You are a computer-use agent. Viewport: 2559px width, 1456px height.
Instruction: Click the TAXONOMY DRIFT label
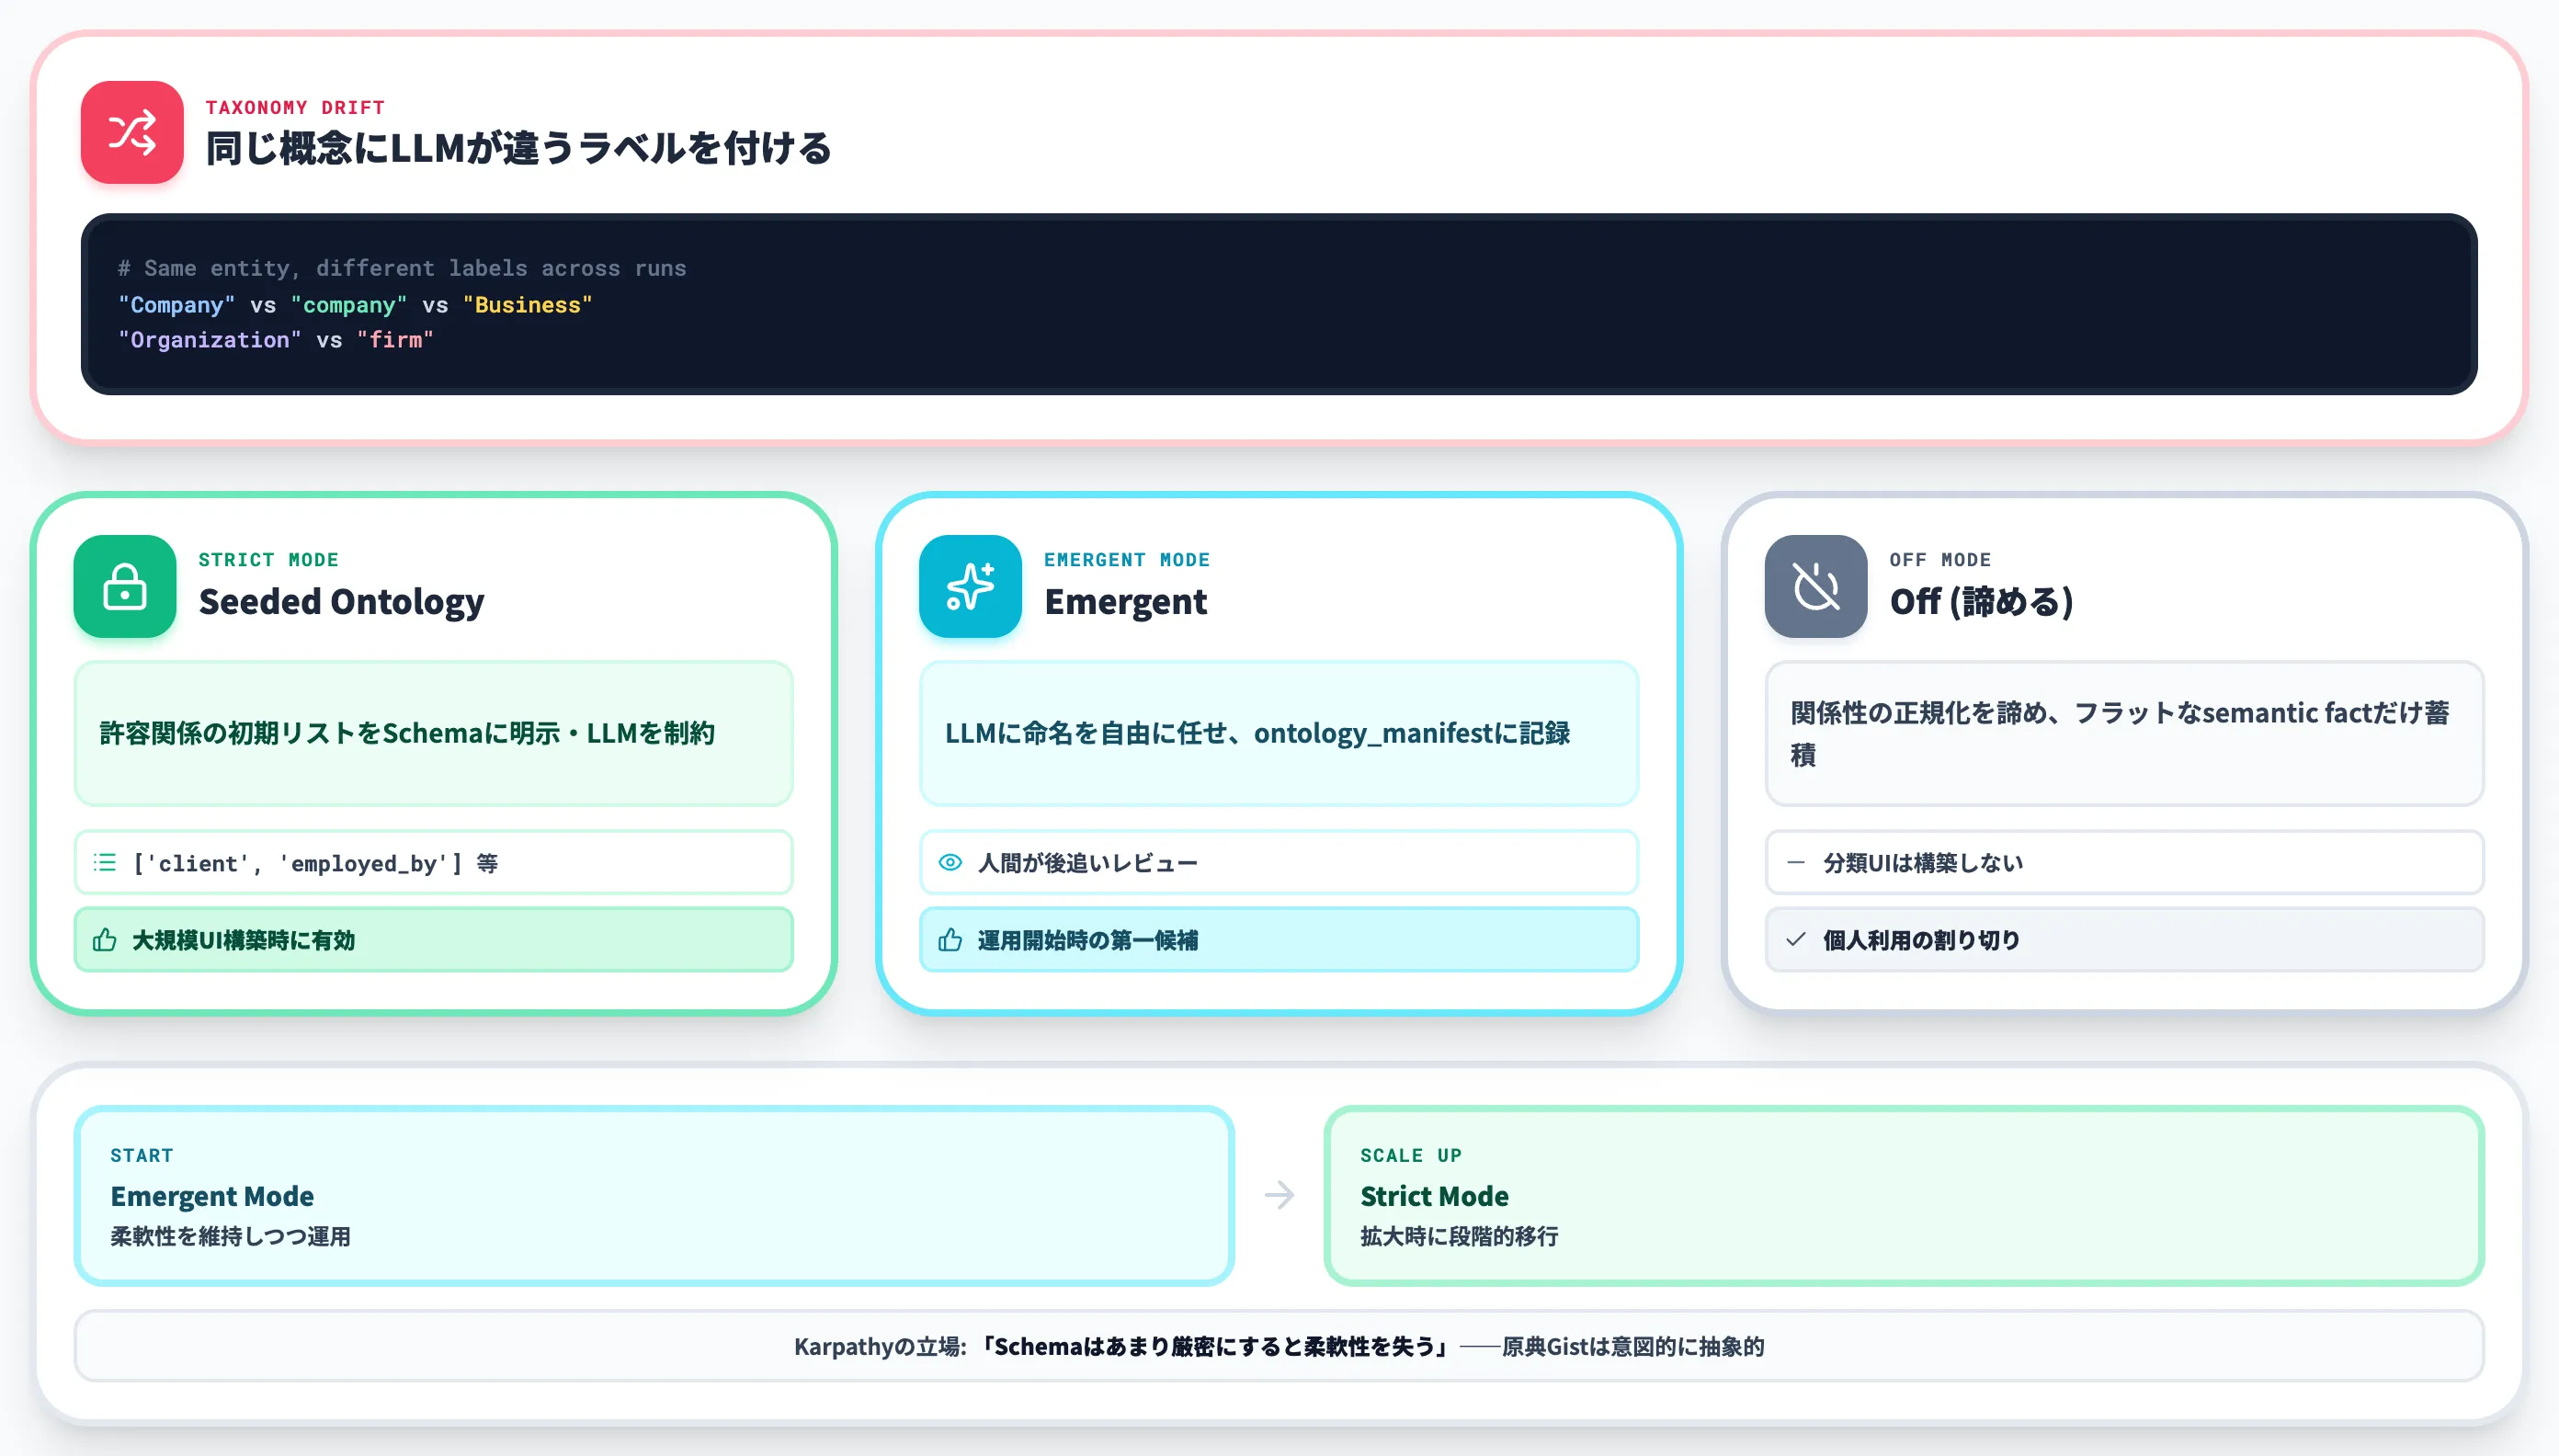pos(295,107)
